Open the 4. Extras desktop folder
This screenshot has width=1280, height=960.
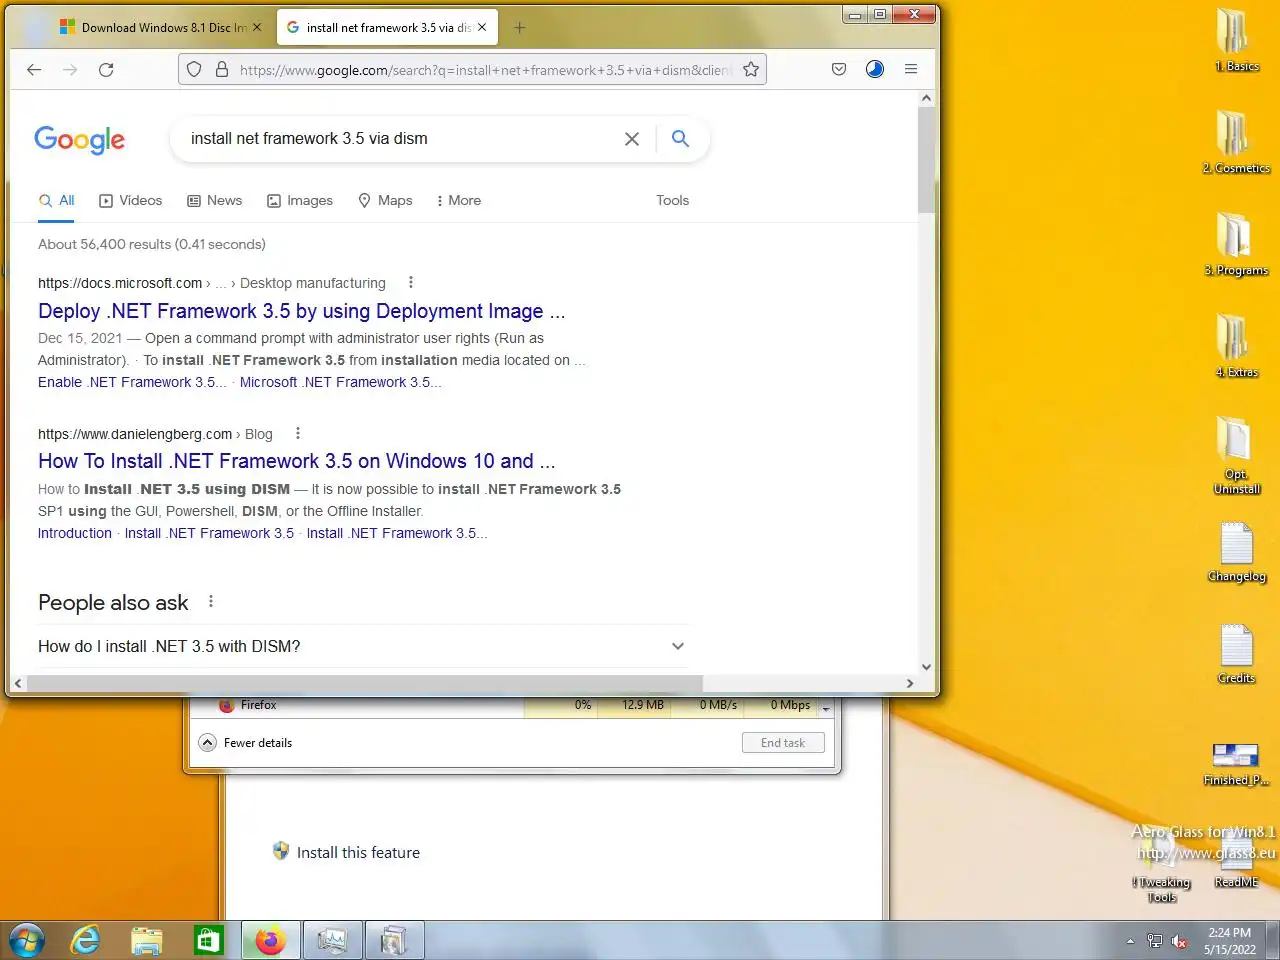coord(1236,346)
